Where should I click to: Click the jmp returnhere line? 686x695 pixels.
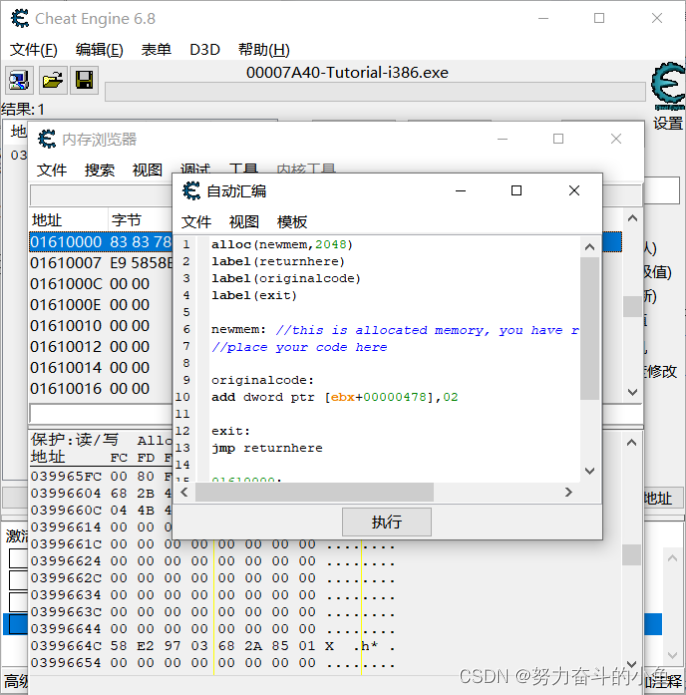coord(267,448)
